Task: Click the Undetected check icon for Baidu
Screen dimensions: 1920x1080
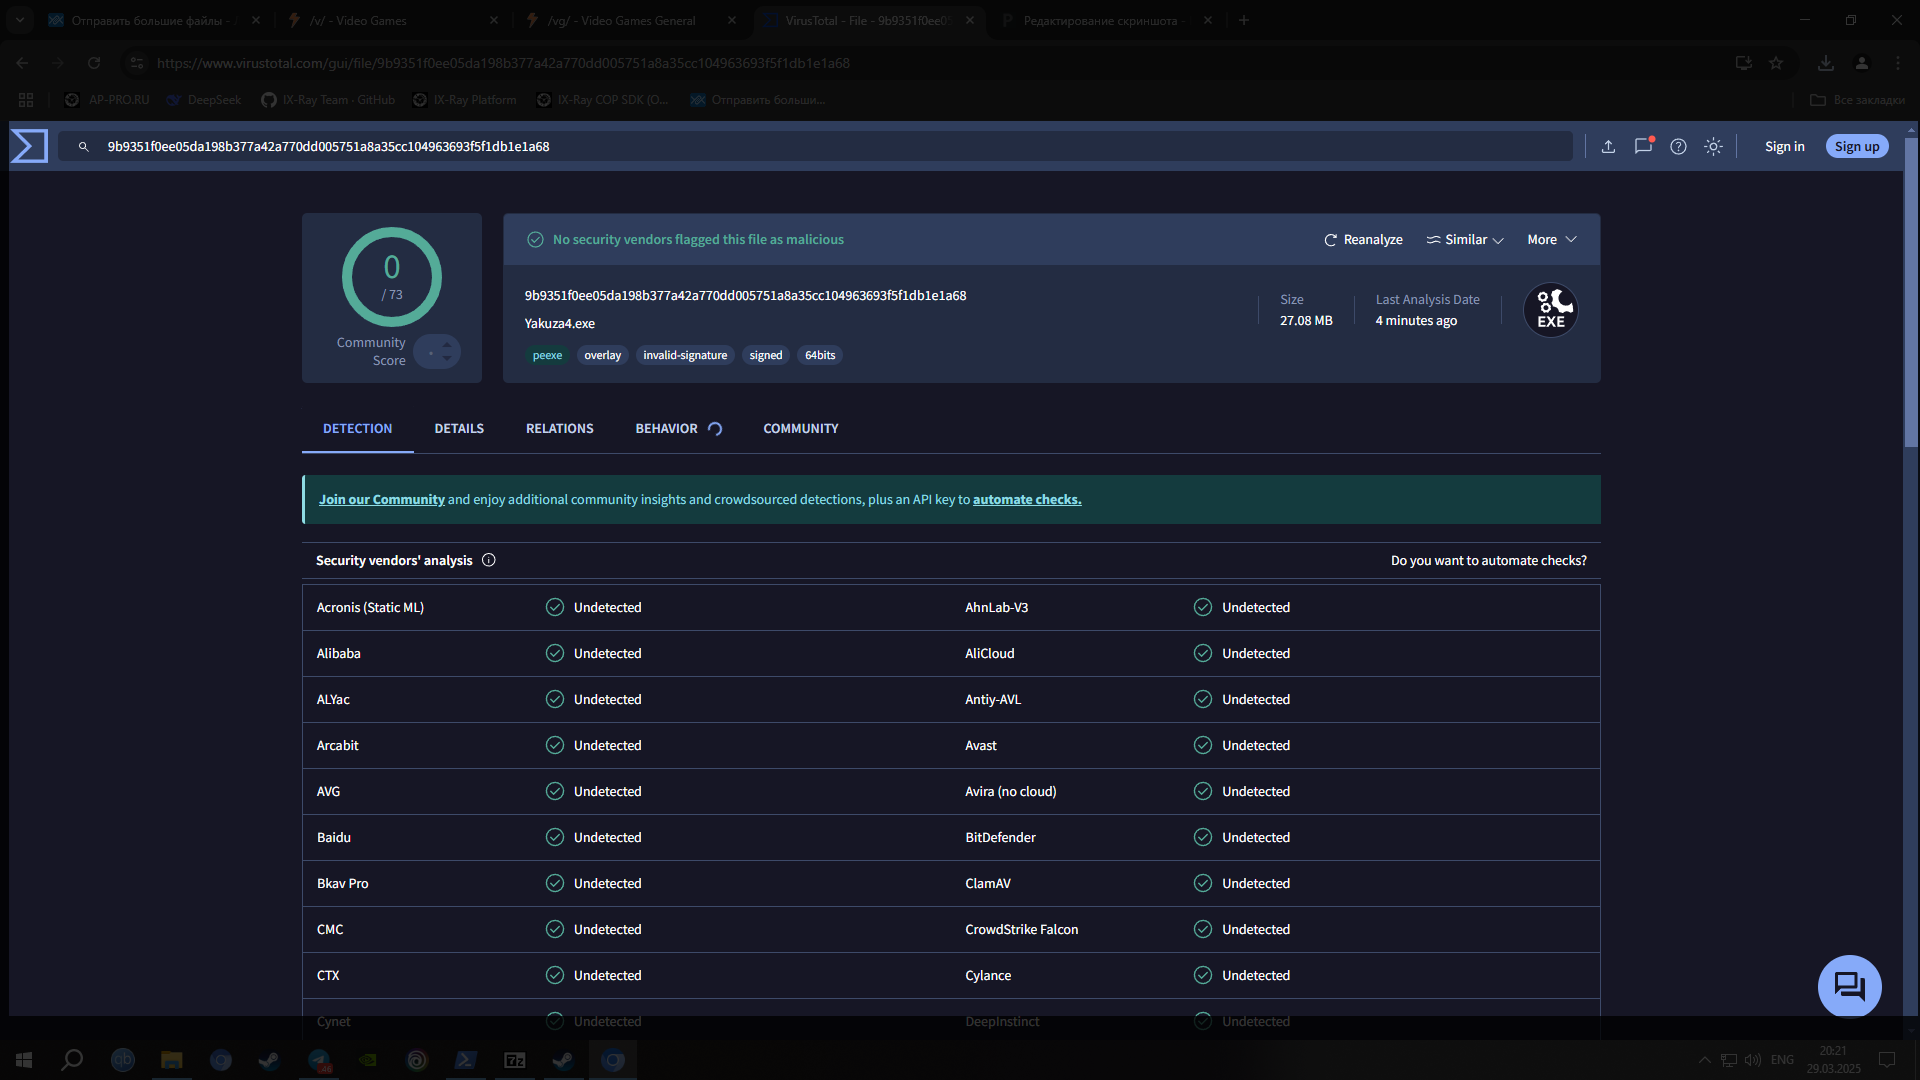Action: click(555, 837)
